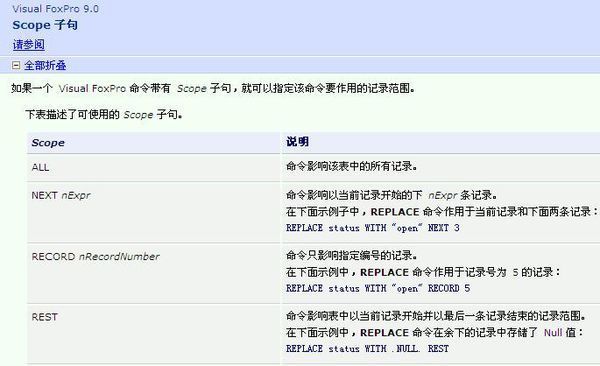This screenshot has width=600, height=366.
Task: Click the 下表描述了可使用的 Scope 子句 sentence
Action: pos(104,114)
